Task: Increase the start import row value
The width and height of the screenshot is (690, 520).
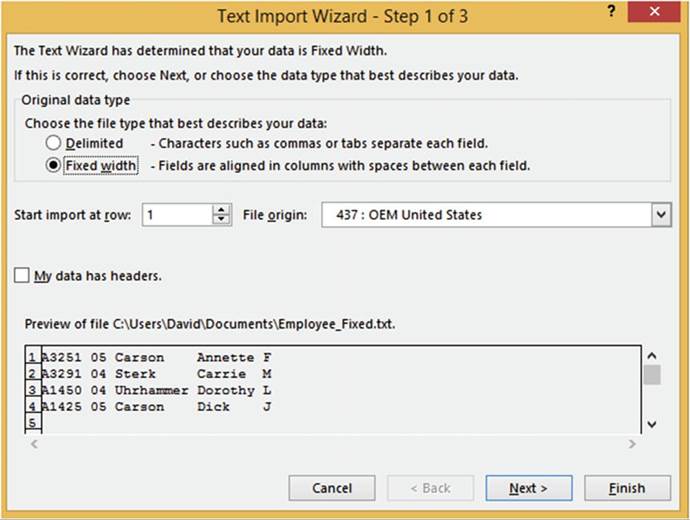Action: [222, 210]
